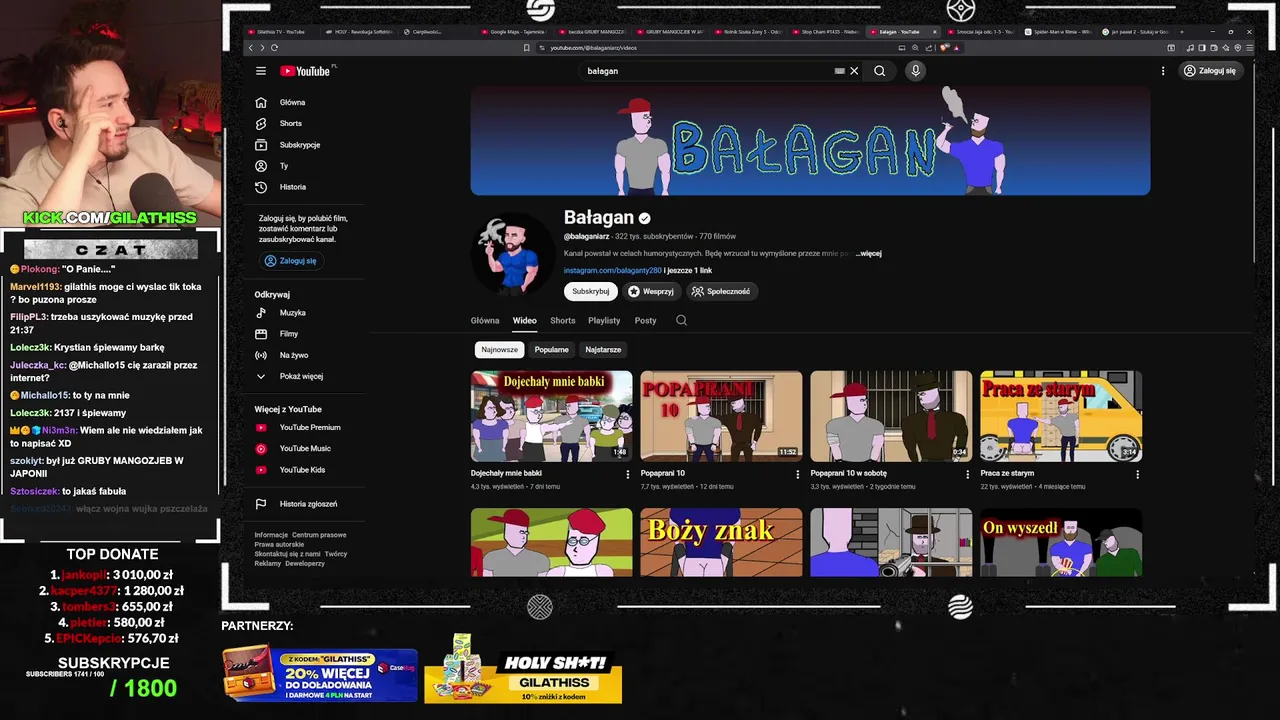The height and width of the screenshot is (720, 1280).
Task: Switch to the channel Shorts tab
Action: 563,321
